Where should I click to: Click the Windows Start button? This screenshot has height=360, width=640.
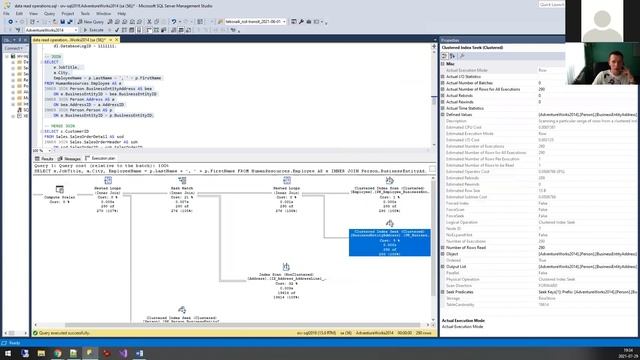(x=8, y=353)
